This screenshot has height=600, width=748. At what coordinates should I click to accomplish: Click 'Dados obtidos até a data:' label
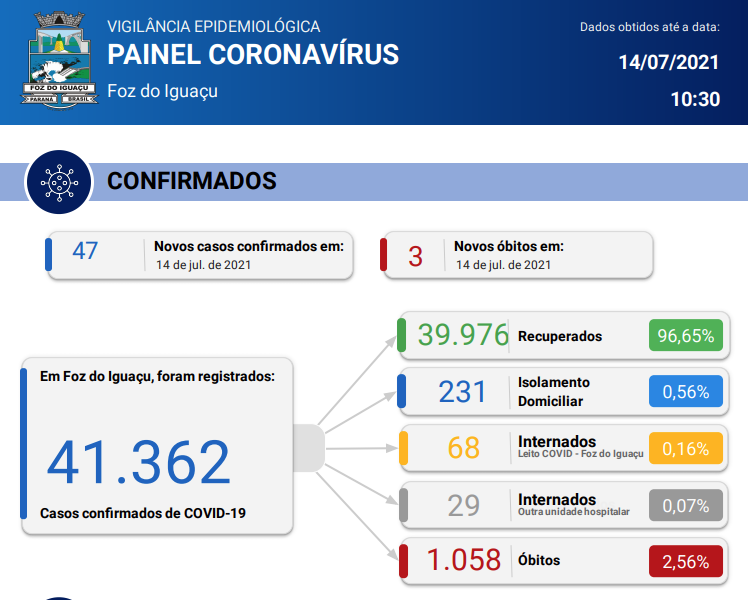650,27
